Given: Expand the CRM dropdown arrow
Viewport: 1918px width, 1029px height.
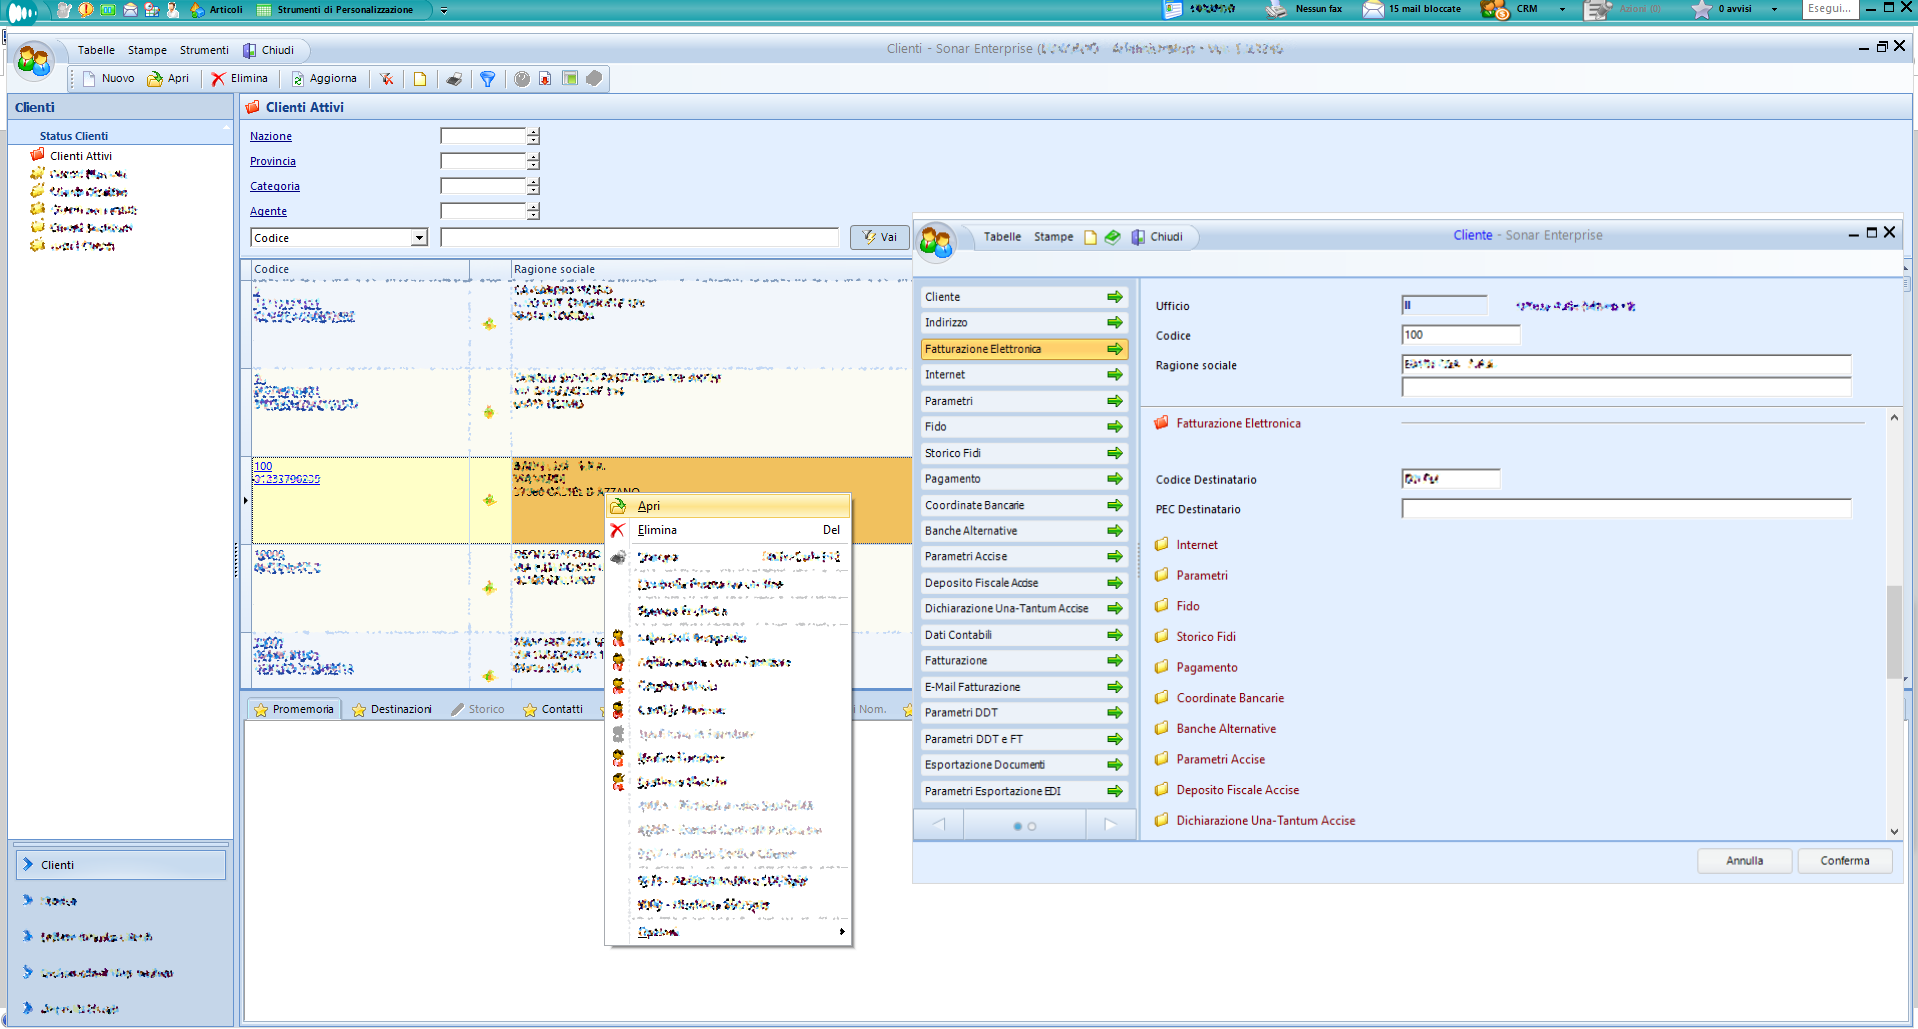Looking at the screenshot, I should point(1562,9).
